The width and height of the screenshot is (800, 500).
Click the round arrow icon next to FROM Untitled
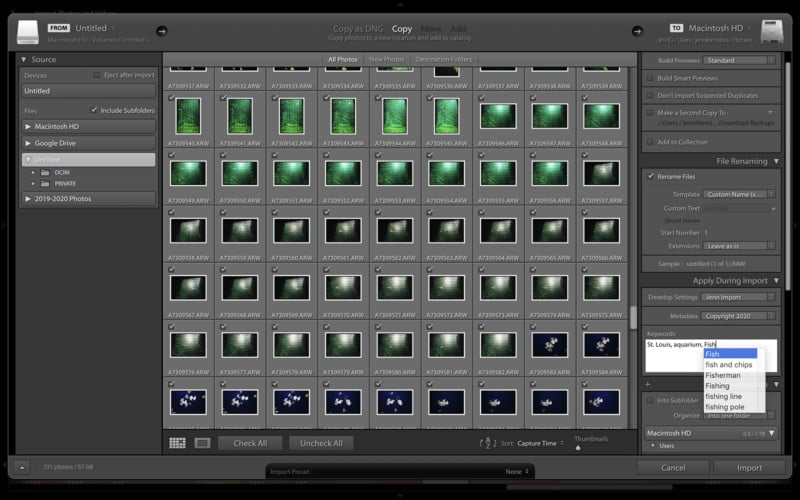(161, 31)
